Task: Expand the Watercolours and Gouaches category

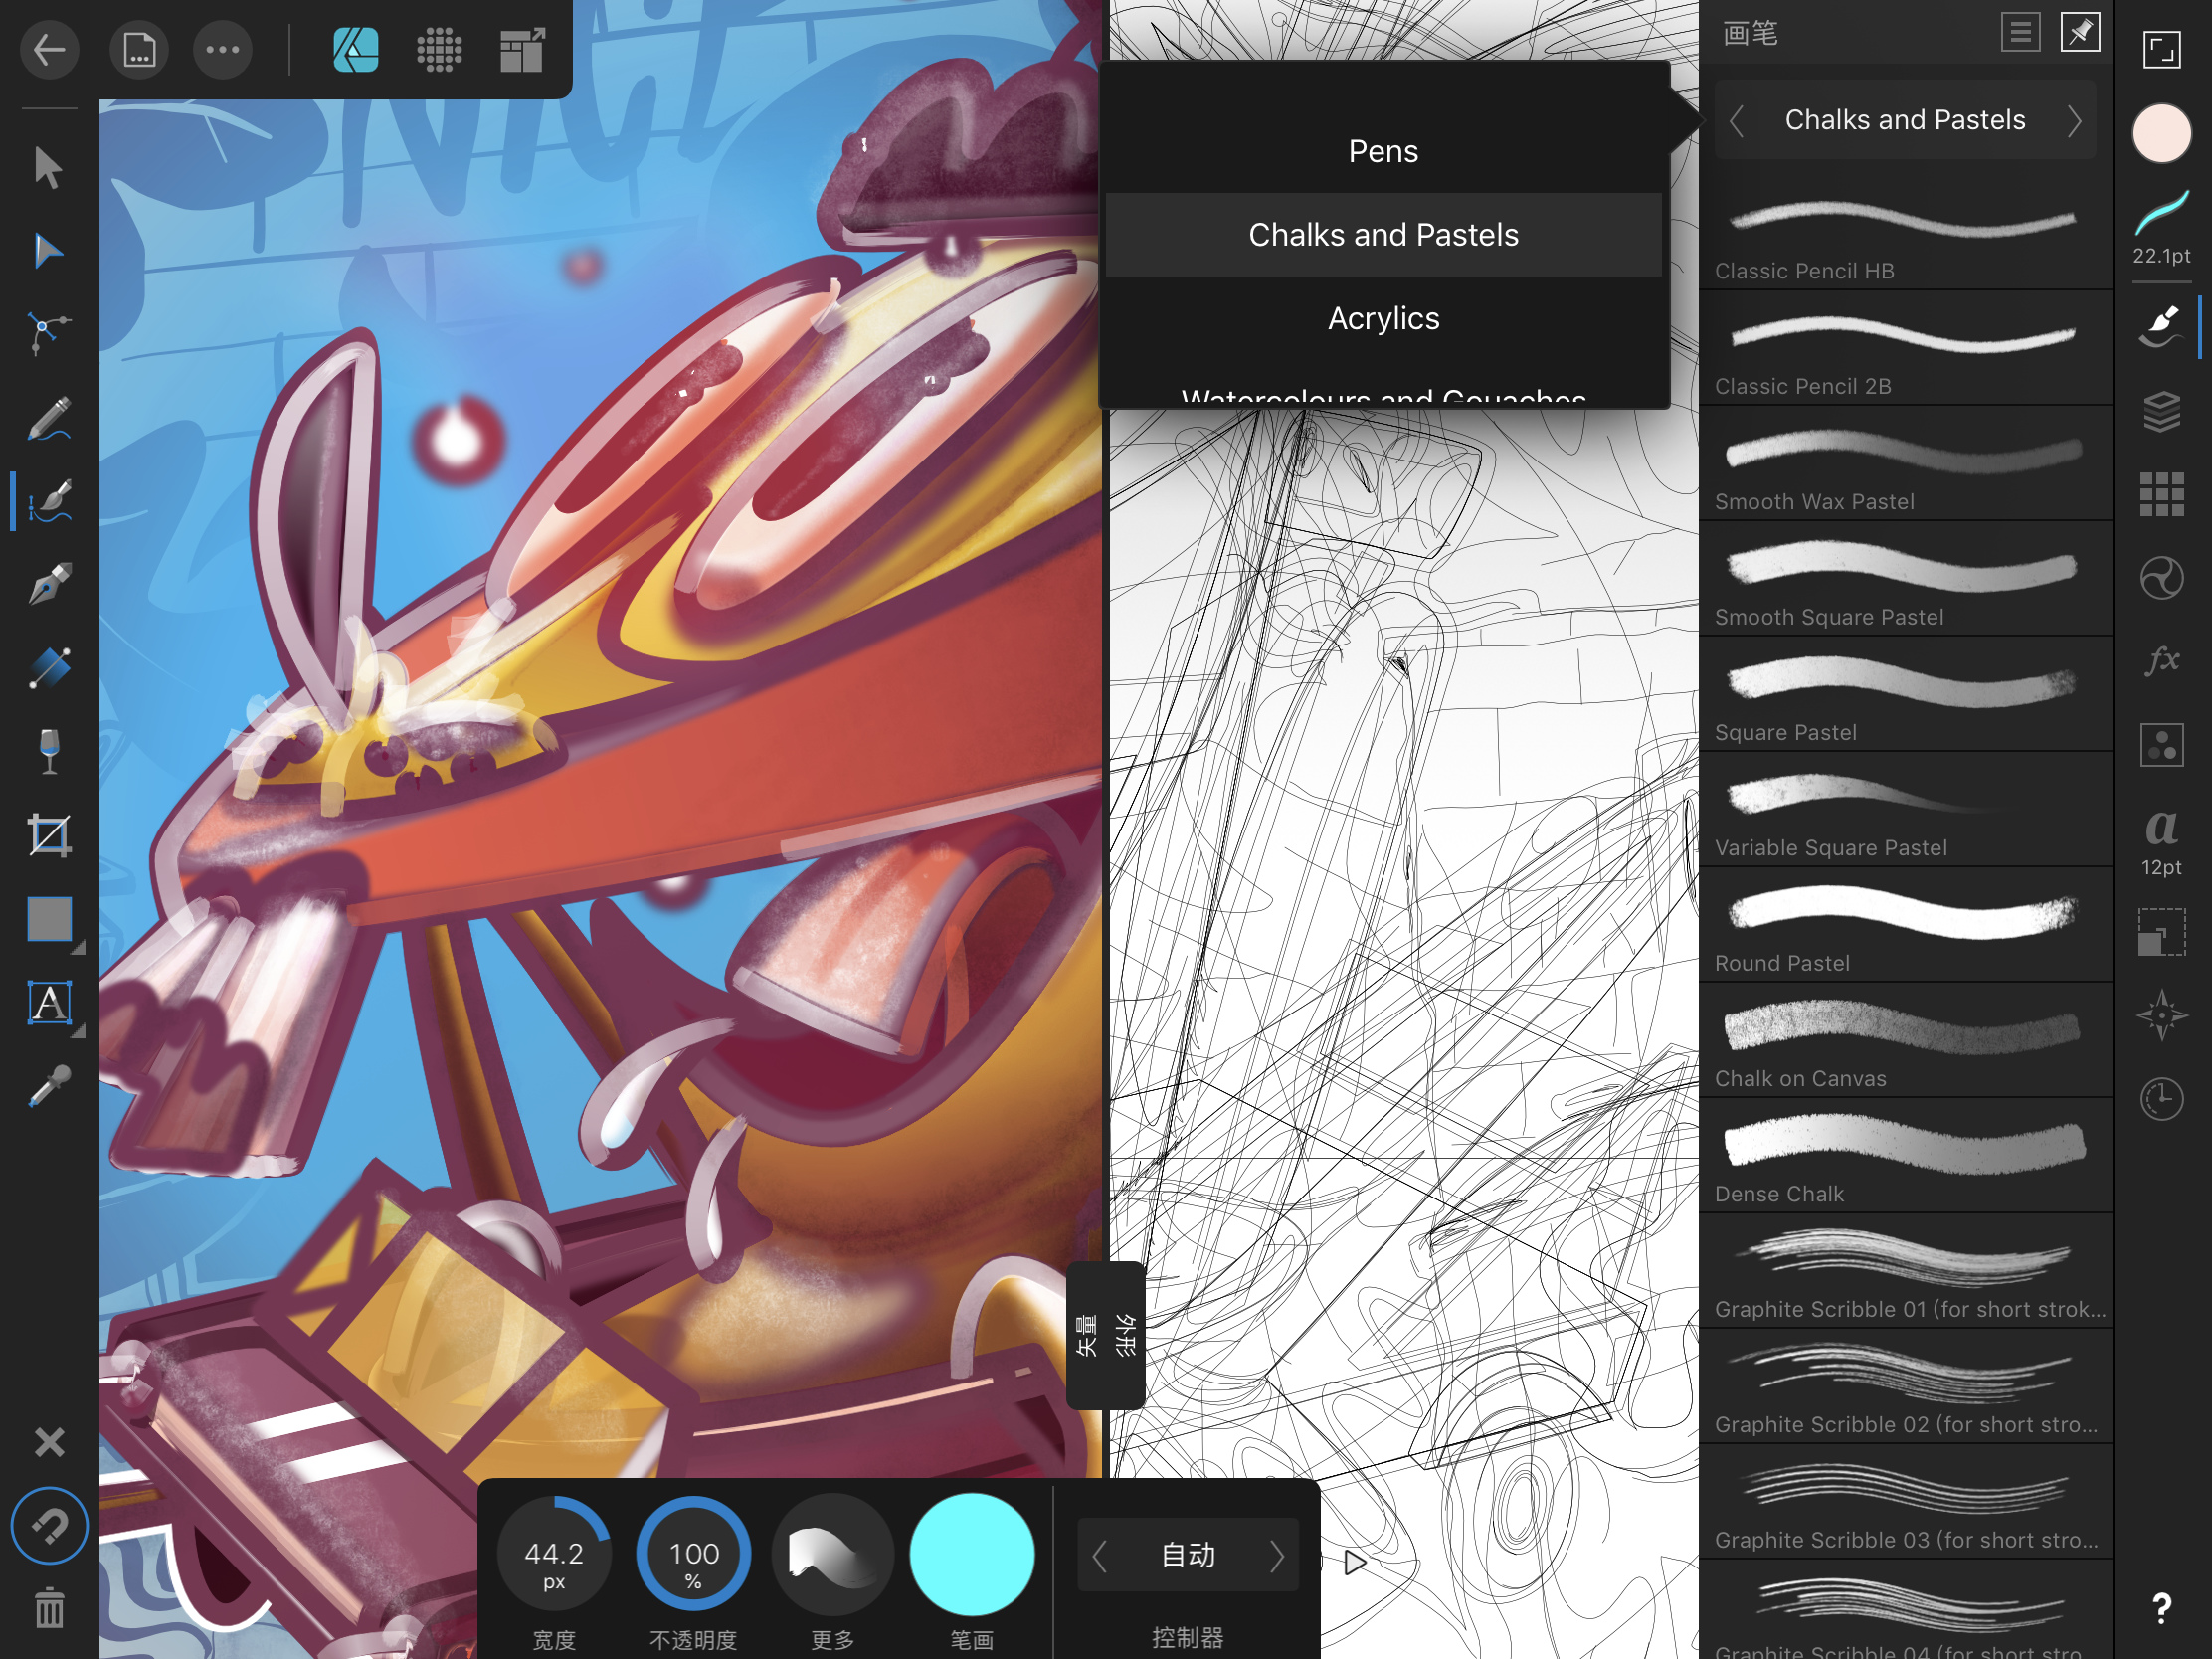Action: (x=1382, y=399)
